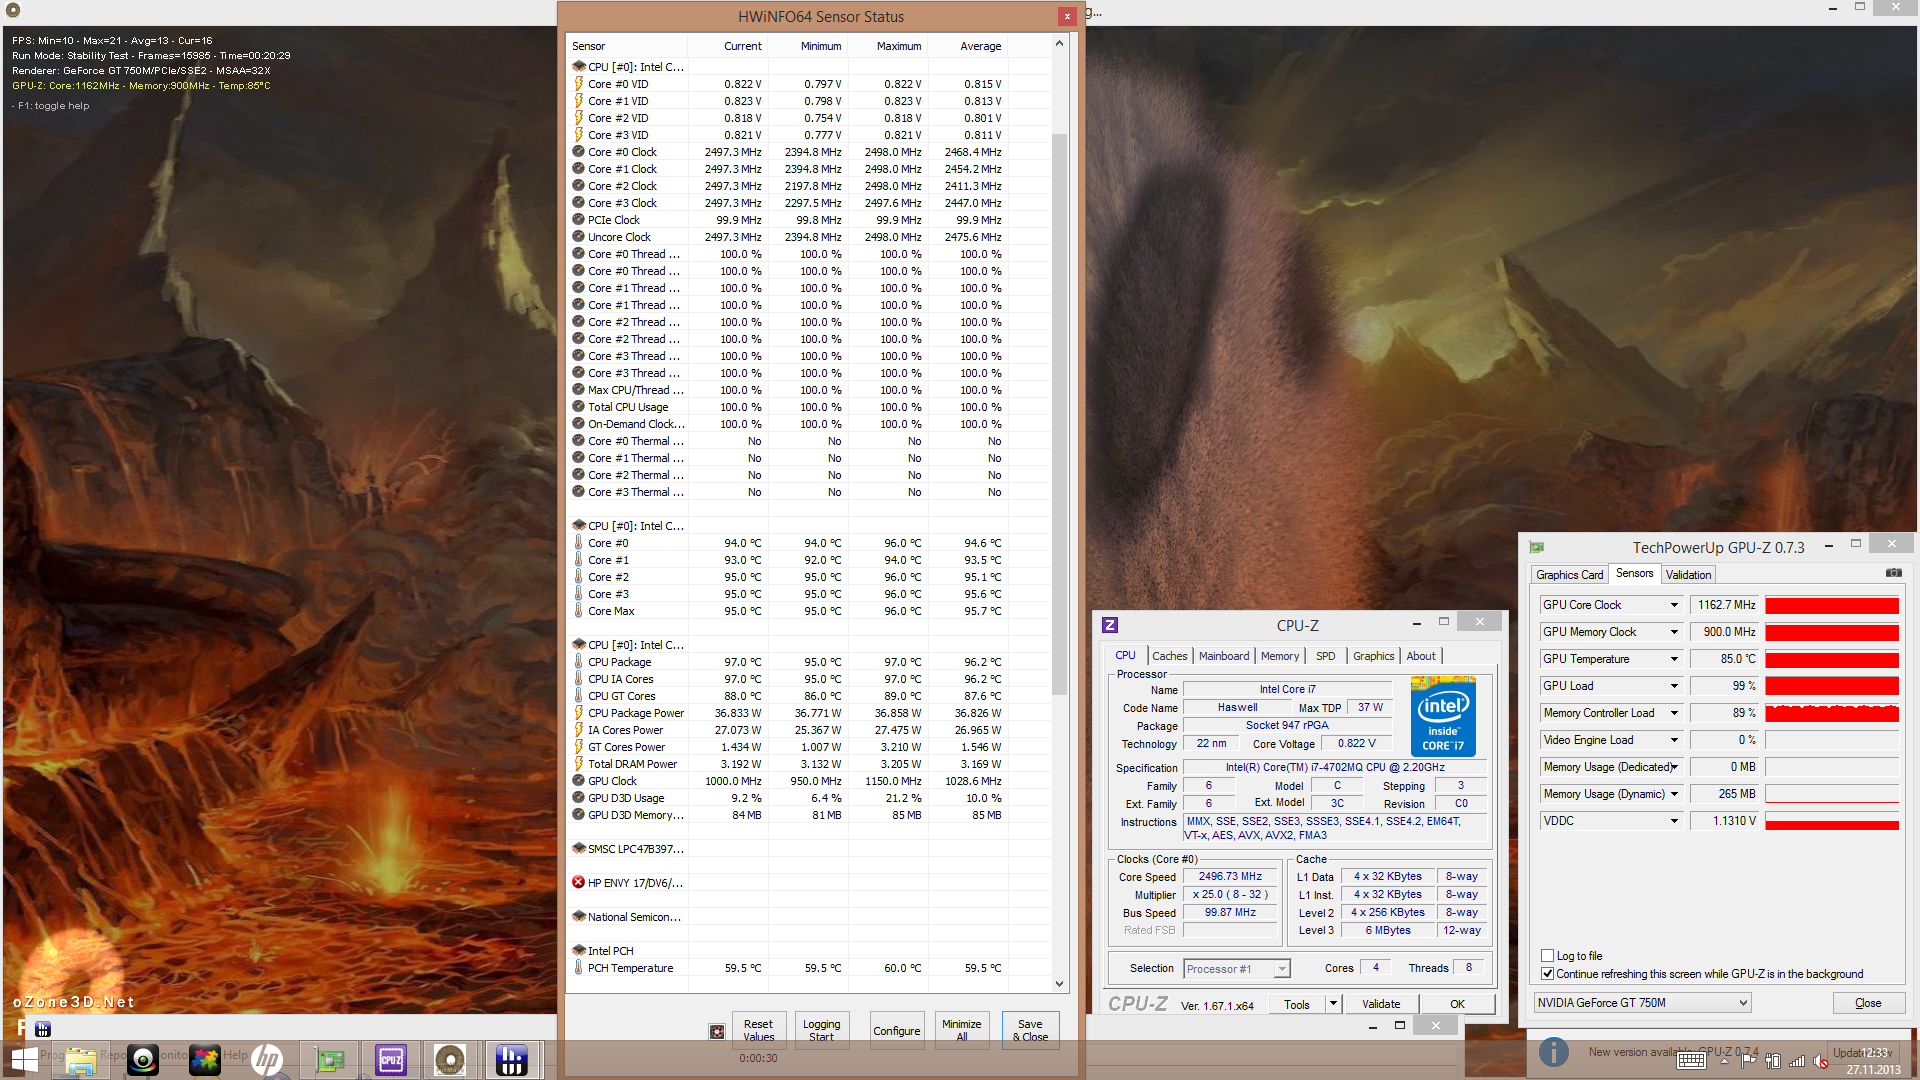Click the red error icon beside HP ENVY 17/DV6
The width and height of the screenshot is (1920, 1080).
click(578, 882)
